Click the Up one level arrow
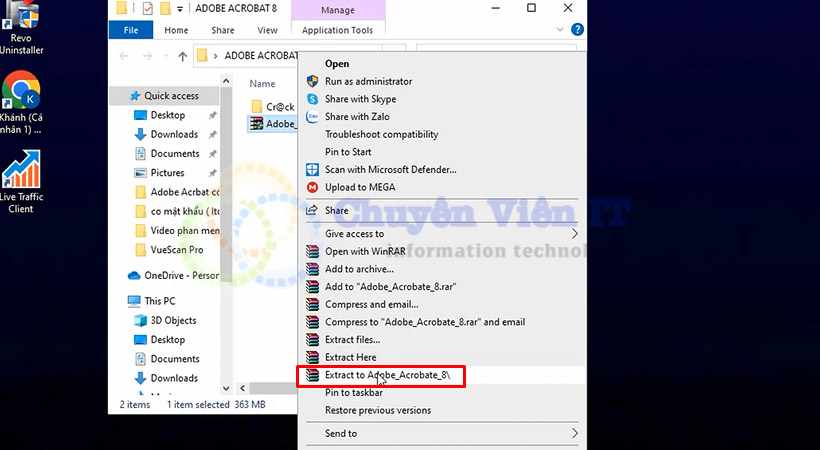820x450 pixels. coord(182,56)
